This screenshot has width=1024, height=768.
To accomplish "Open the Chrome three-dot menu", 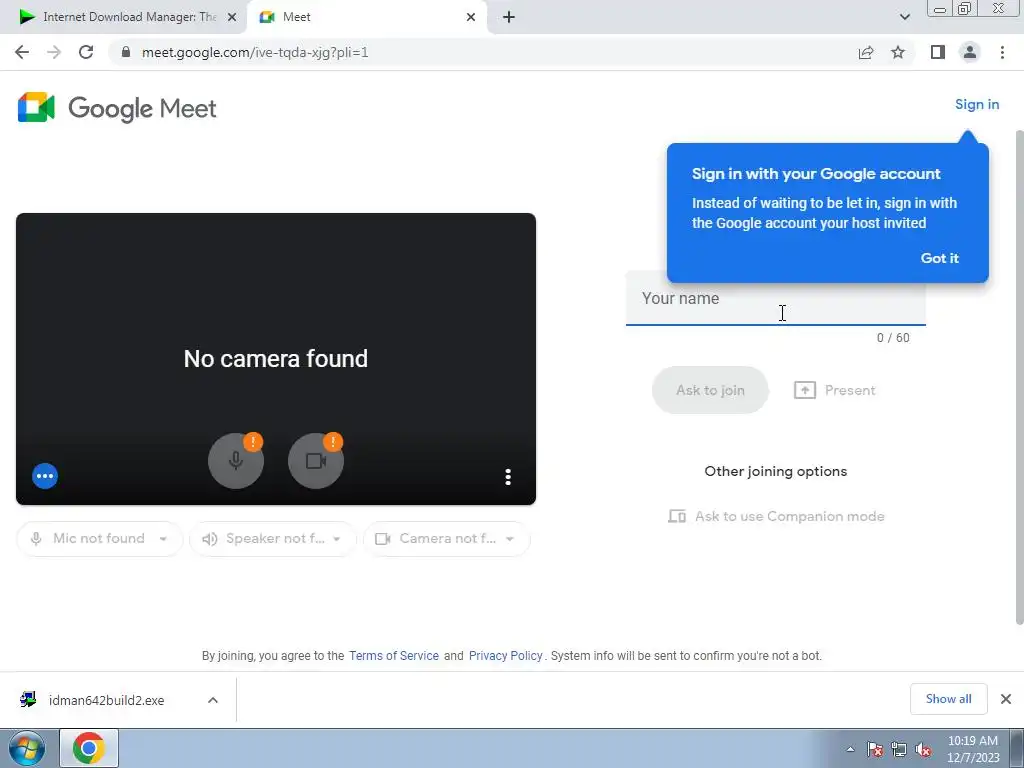I will coord(1002,52).
